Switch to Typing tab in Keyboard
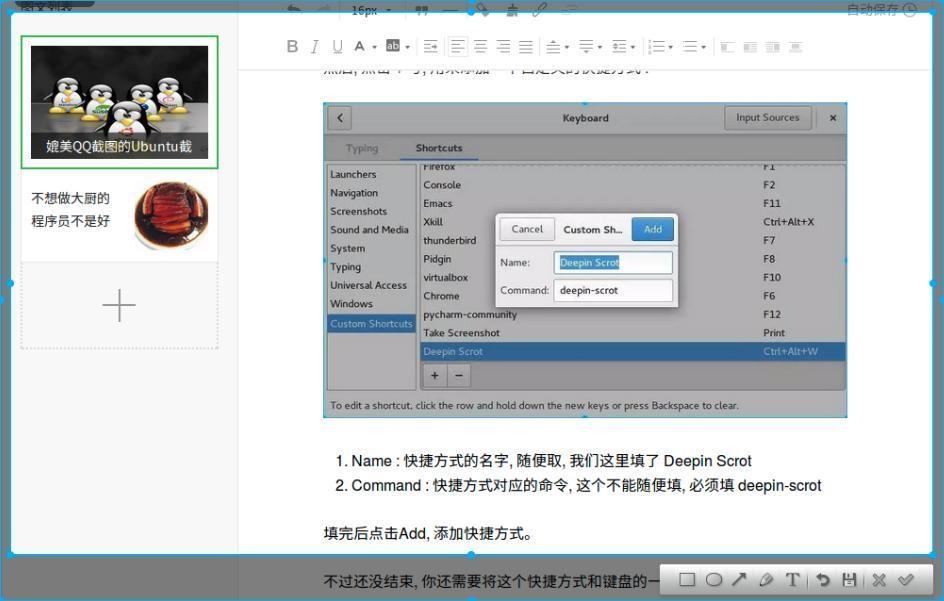 (362, 148)
